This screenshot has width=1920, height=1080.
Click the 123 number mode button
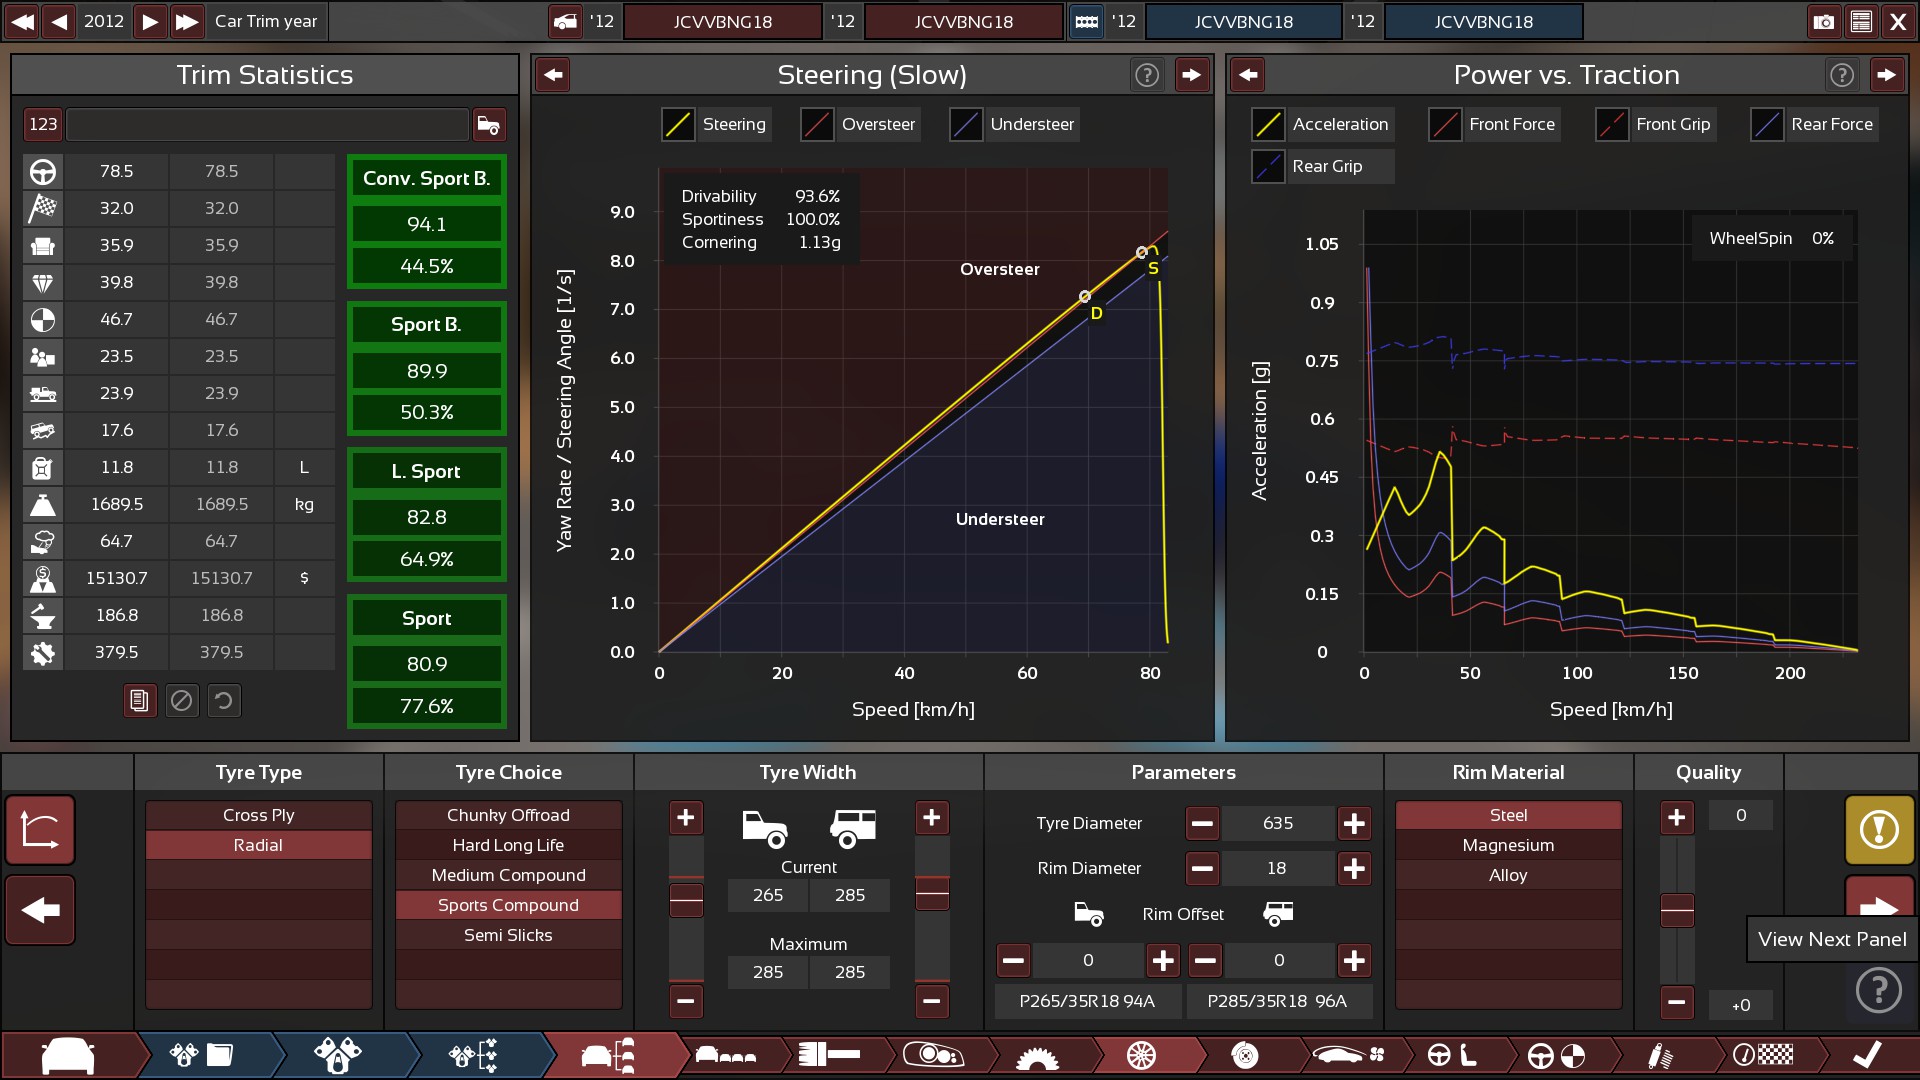(43, 124)
